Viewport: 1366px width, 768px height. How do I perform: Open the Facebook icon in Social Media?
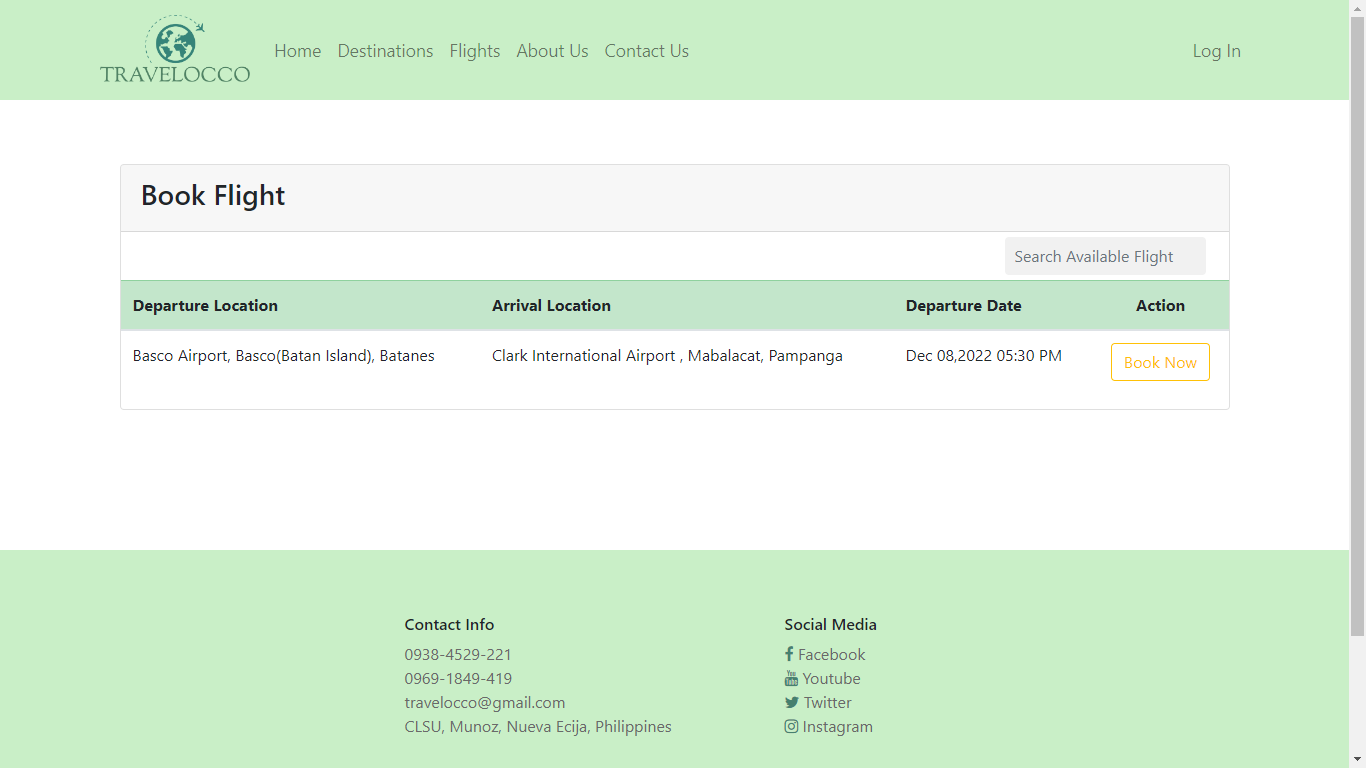click(789, 654)
